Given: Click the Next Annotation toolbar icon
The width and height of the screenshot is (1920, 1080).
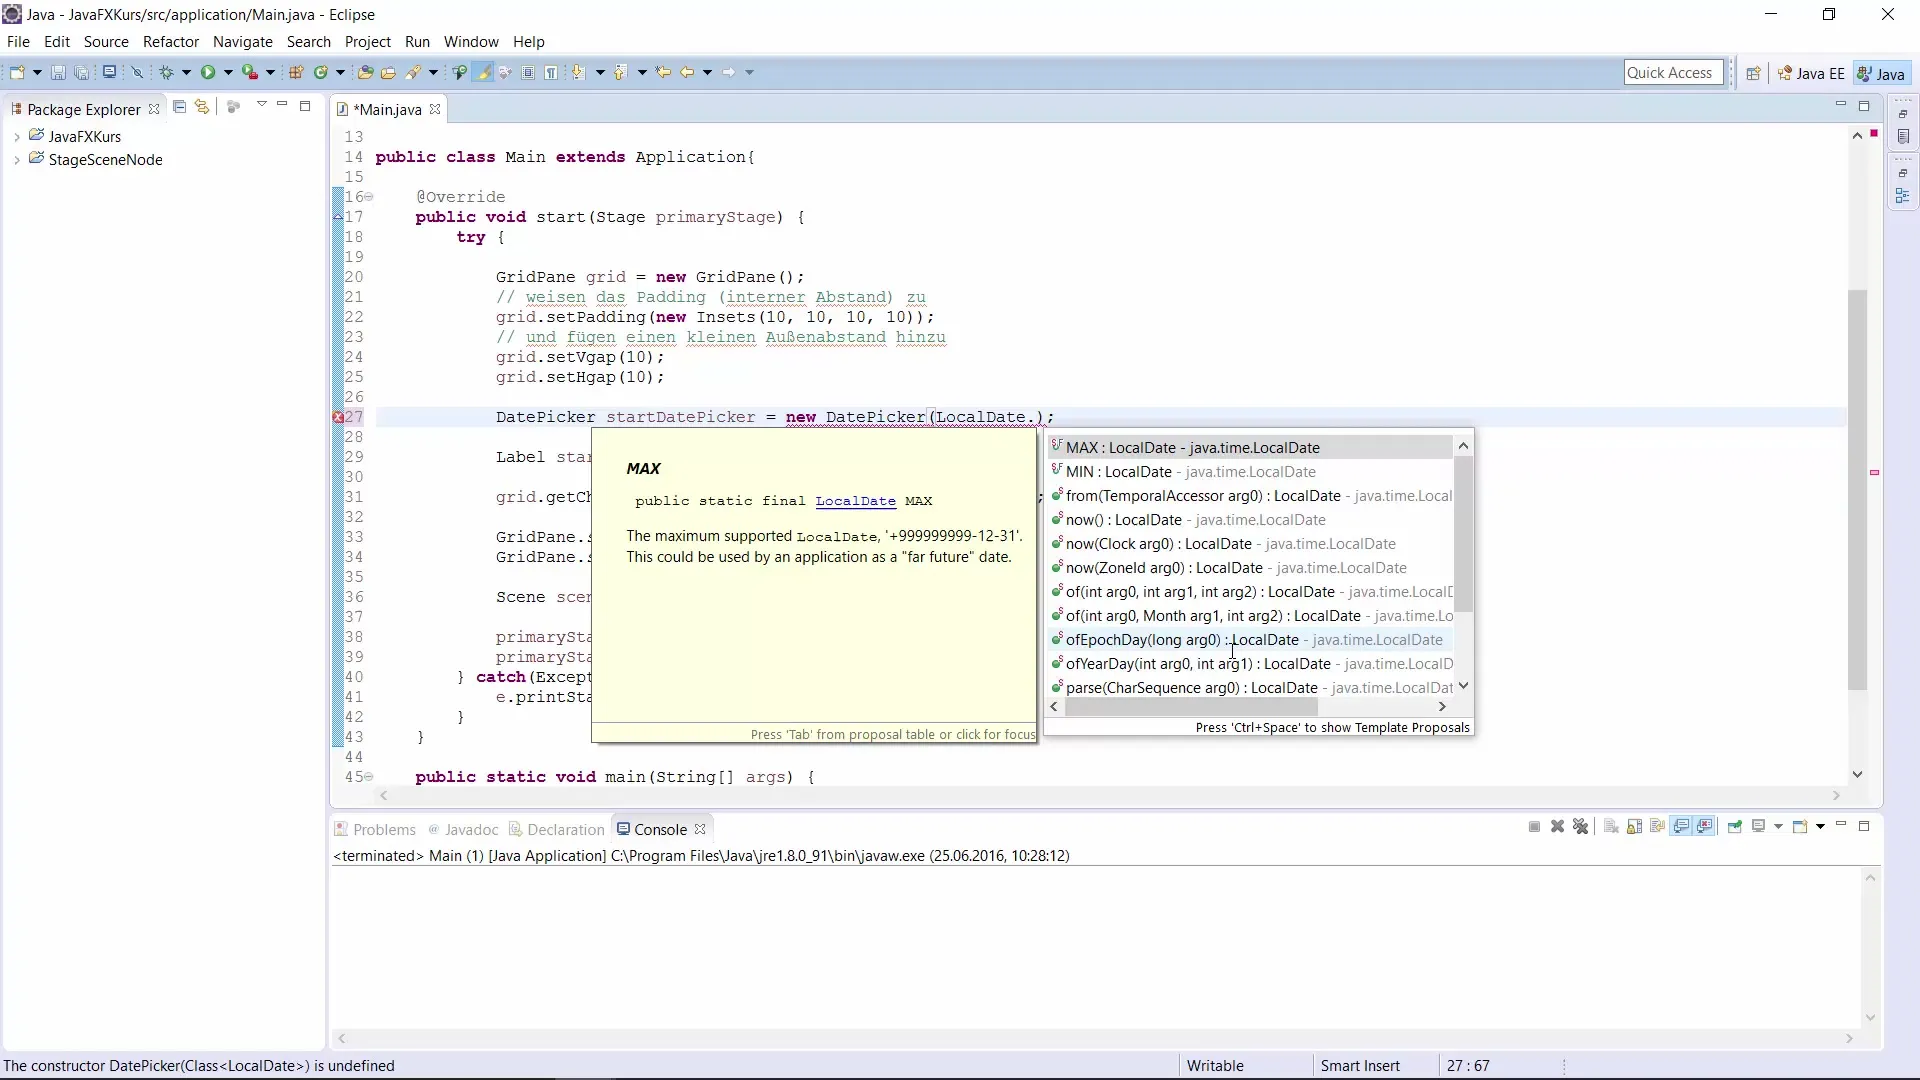Looking at the screenshot, I should 578,72.
